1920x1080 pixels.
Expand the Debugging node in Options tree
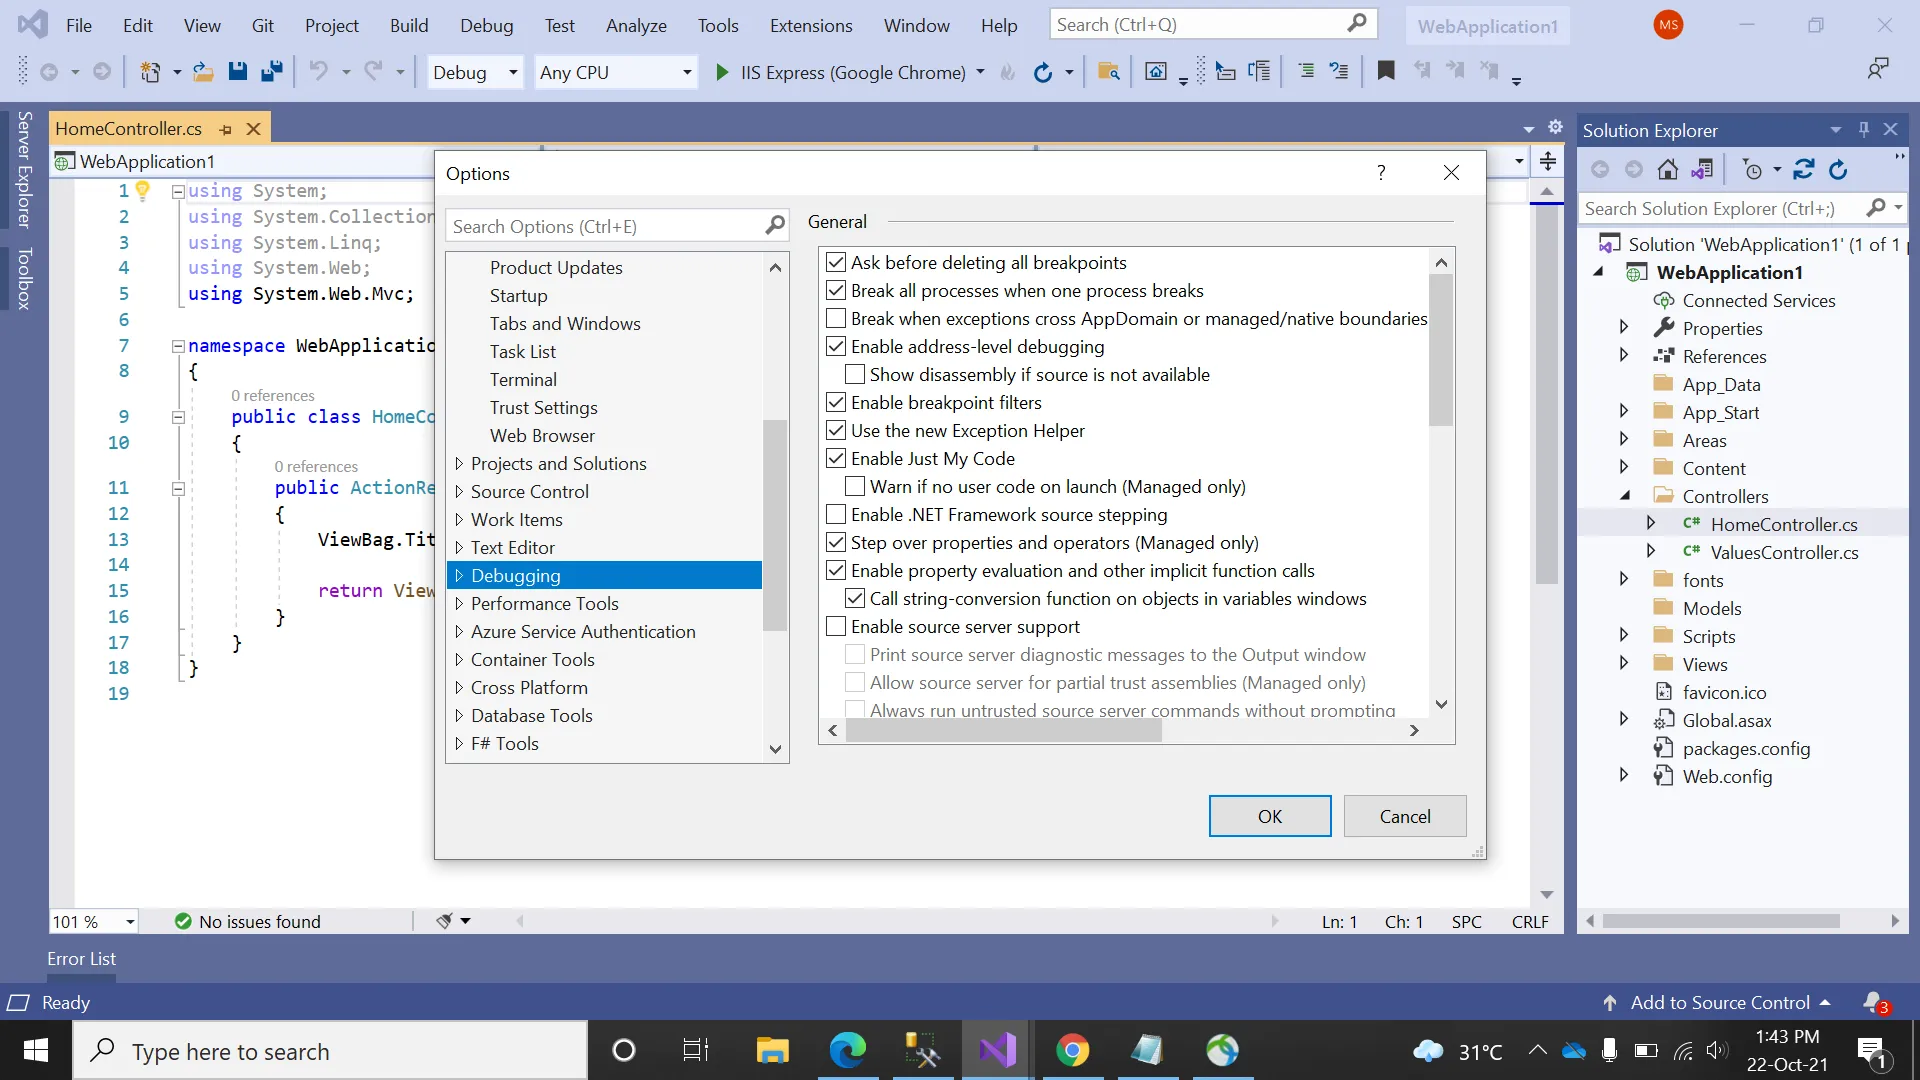[x=459, y=576]
